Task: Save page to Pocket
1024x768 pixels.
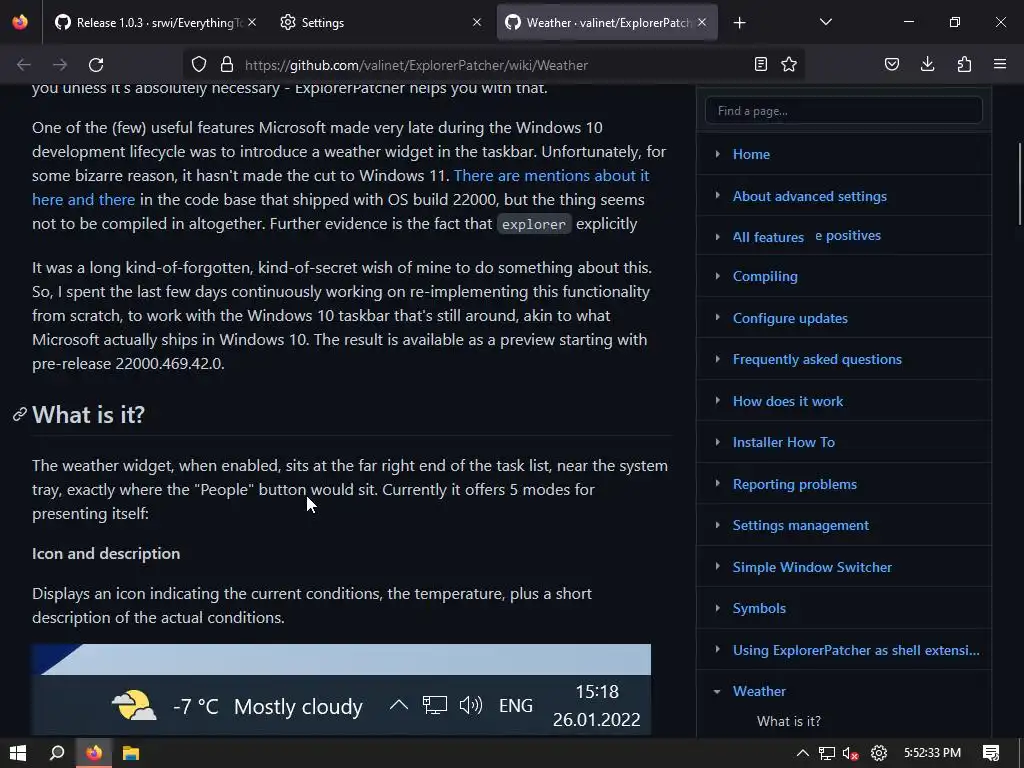Action: click(892, 65)
